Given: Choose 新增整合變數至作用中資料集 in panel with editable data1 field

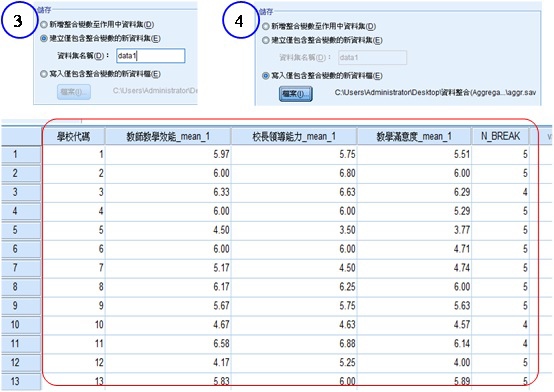Looking at the screenshot, I should [x=44, y=24].
